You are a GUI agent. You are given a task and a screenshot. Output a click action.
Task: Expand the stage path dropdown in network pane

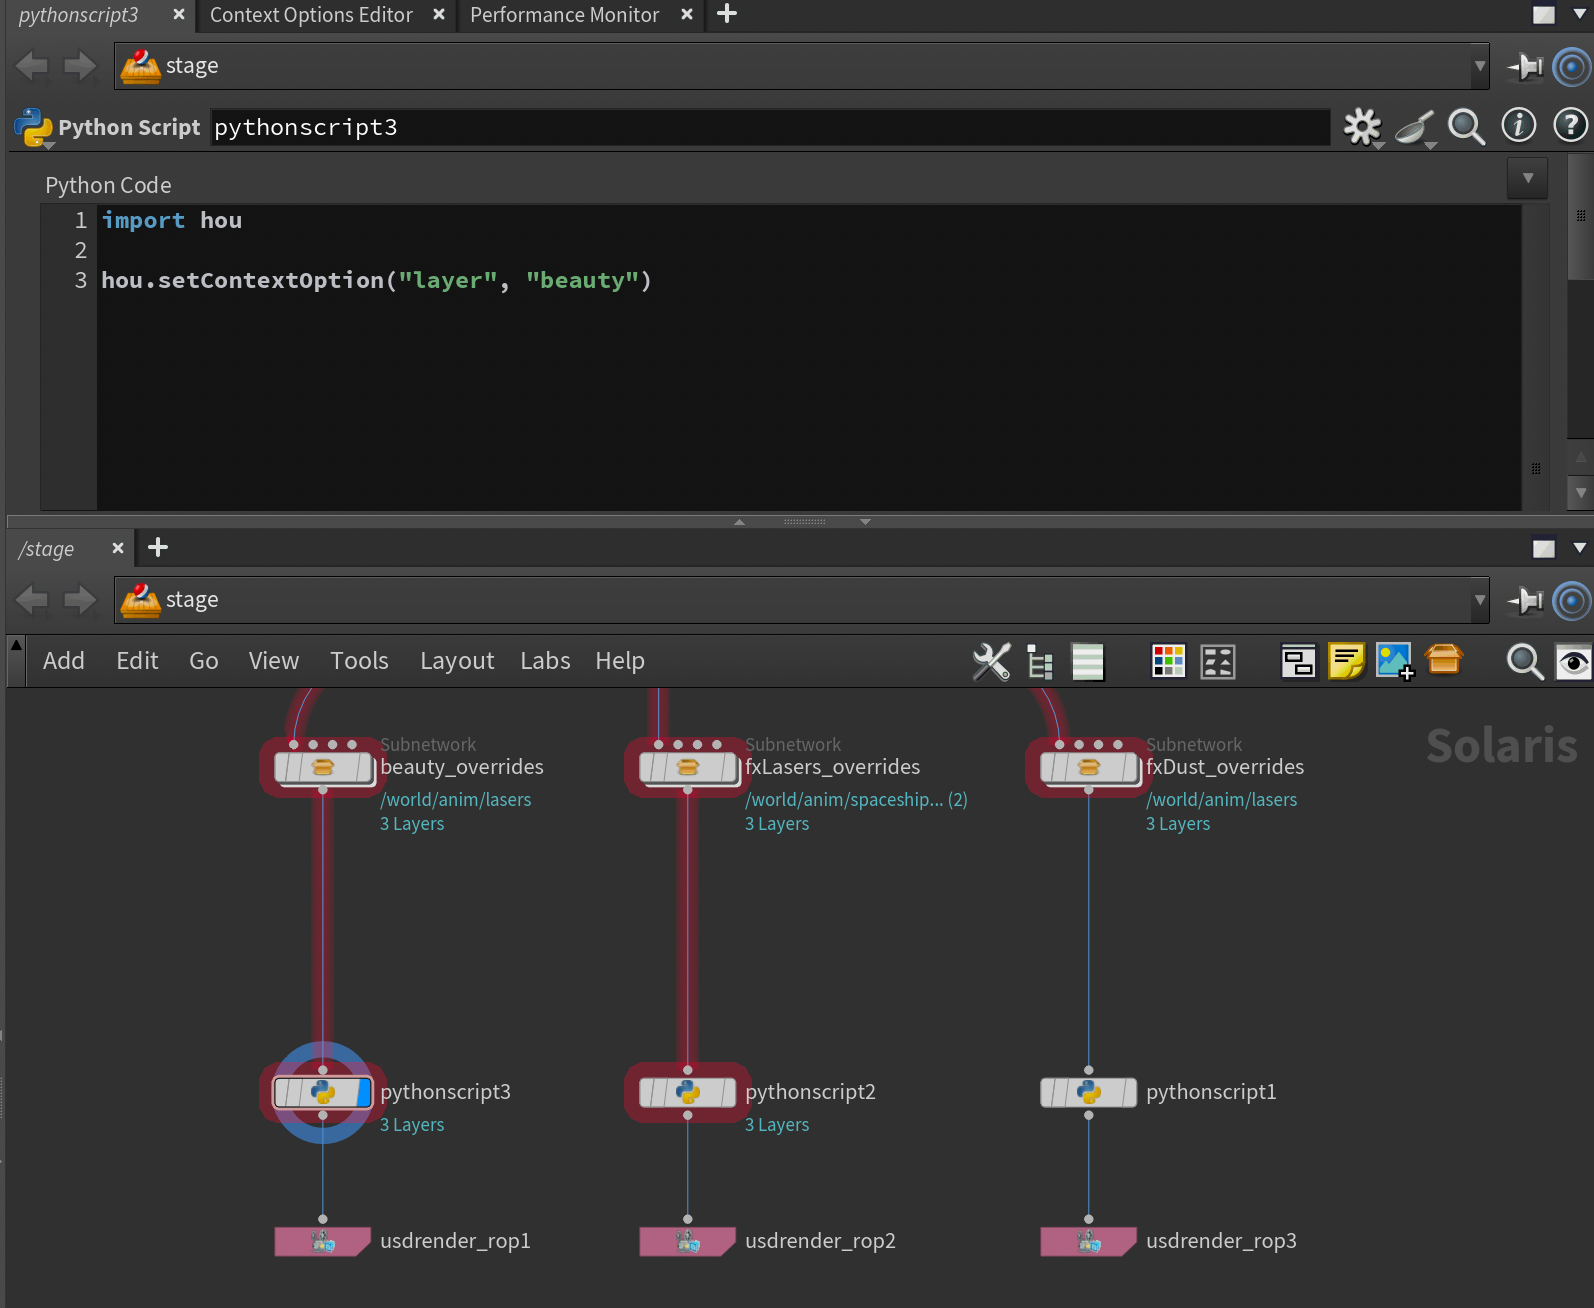pyautogui.click(x=1479, y=600)
